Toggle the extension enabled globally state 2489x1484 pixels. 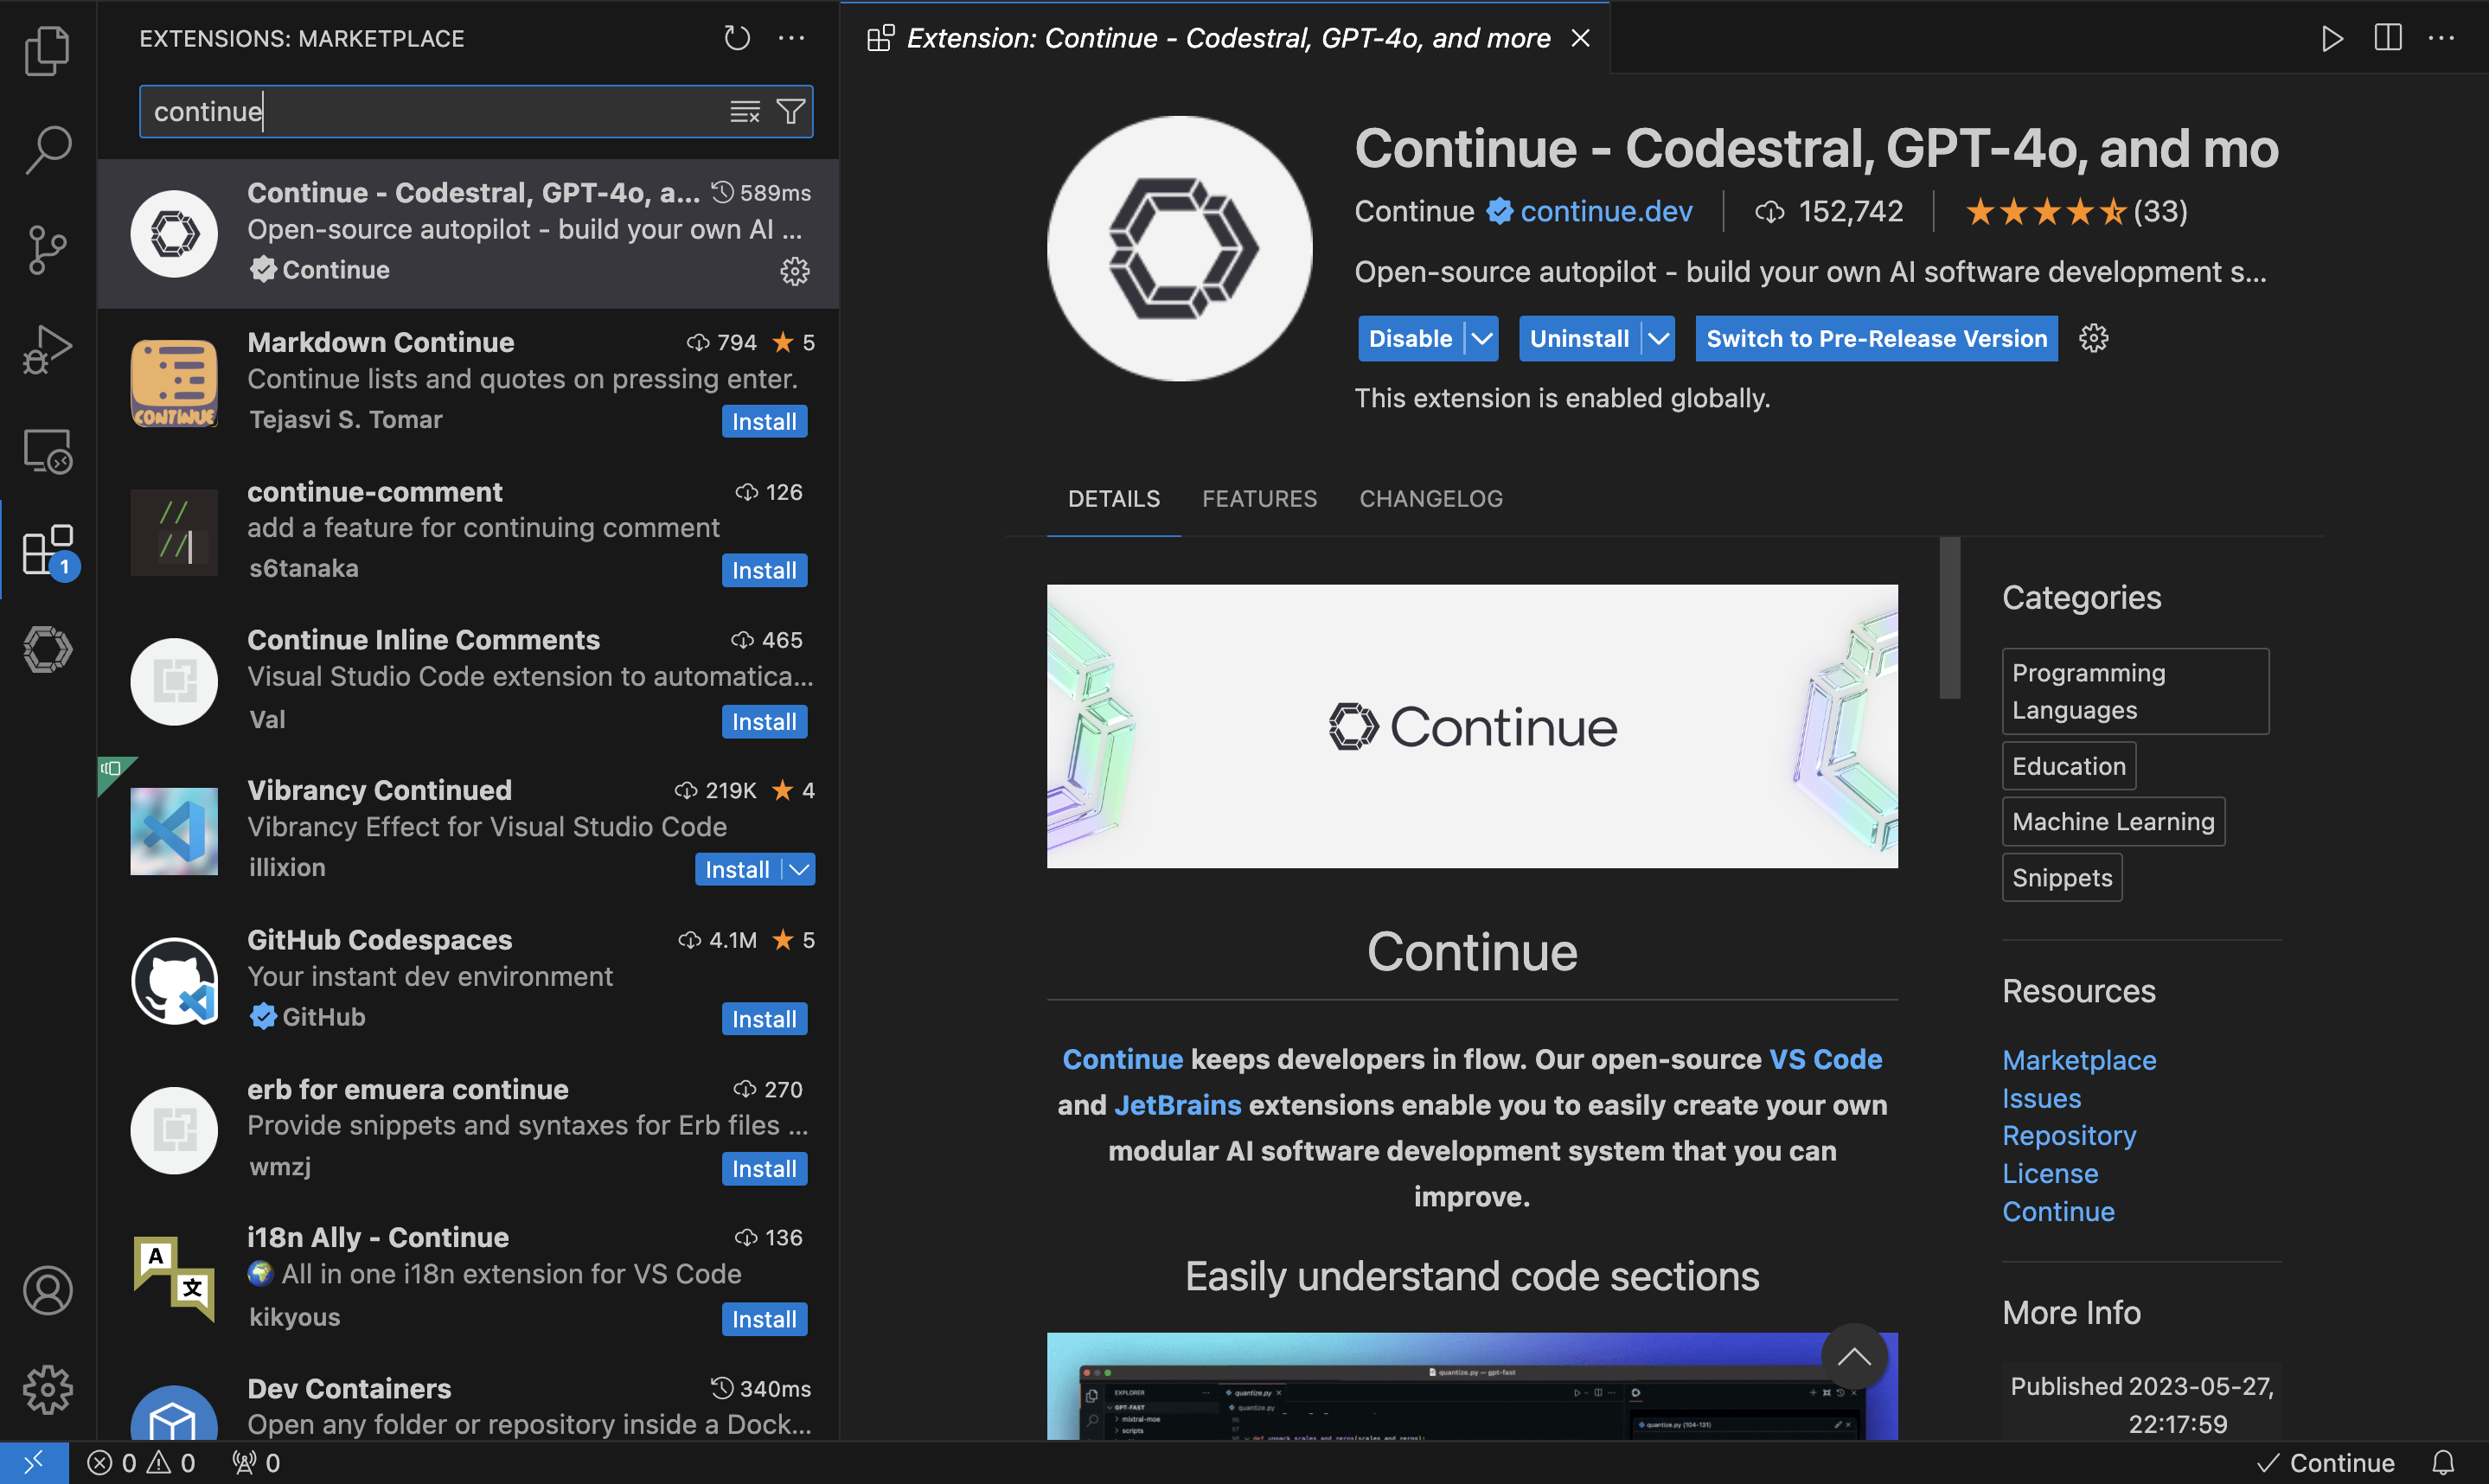pos(1408,337)
